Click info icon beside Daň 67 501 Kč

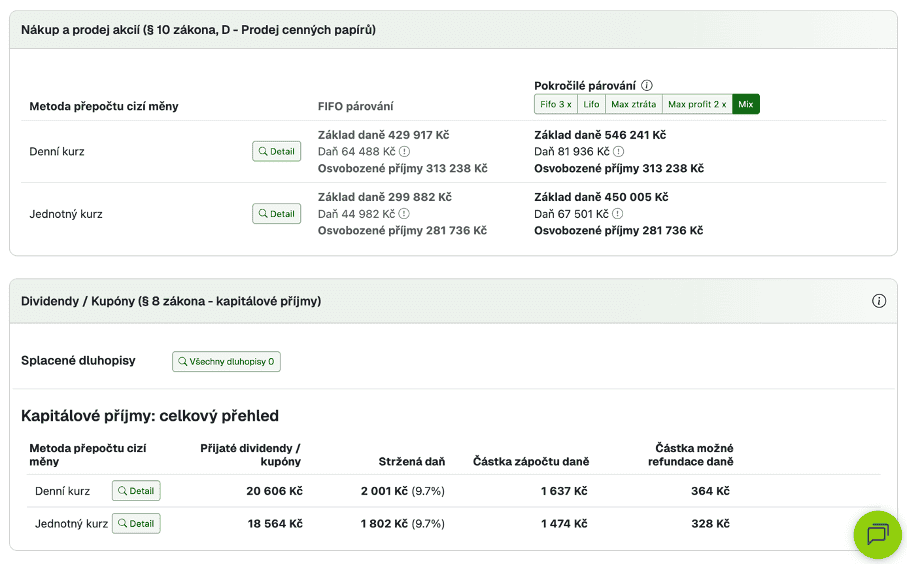pos(617,214)
